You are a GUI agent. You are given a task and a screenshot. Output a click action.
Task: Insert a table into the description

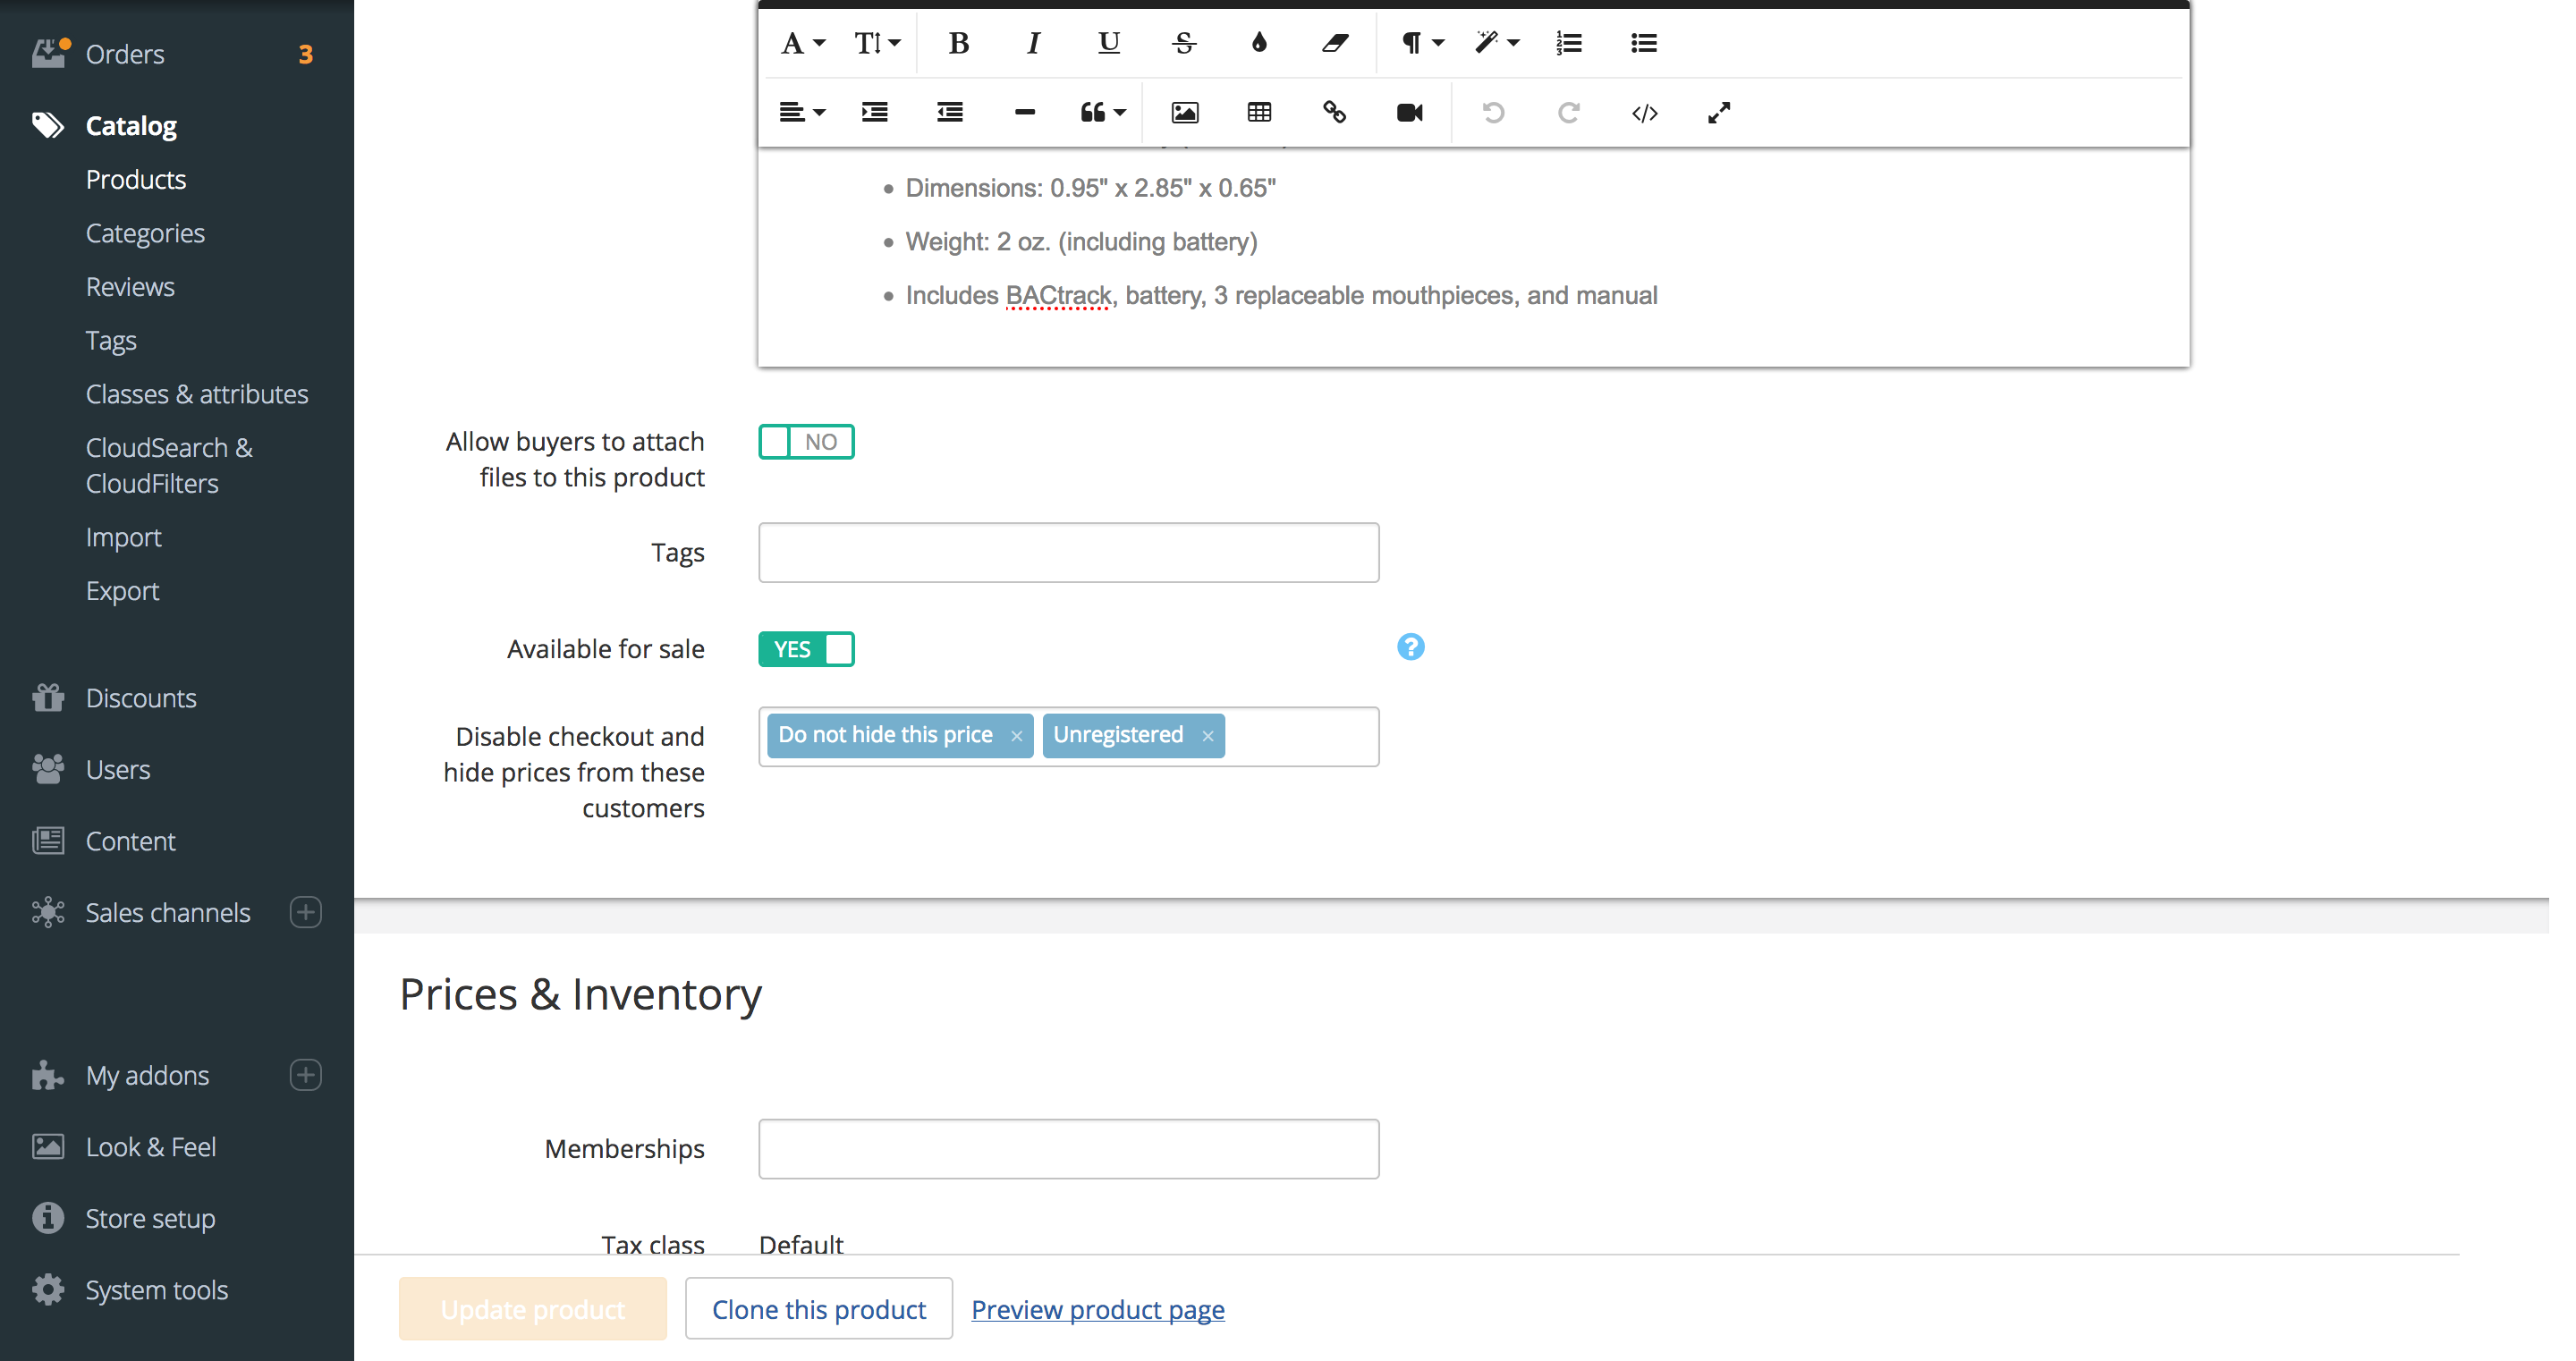1259,112
